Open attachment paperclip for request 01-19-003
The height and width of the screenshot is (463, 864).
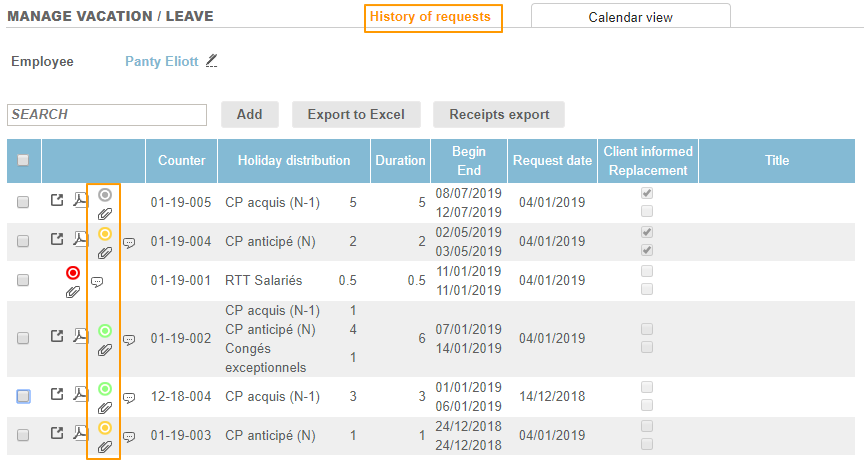(105, 447)
